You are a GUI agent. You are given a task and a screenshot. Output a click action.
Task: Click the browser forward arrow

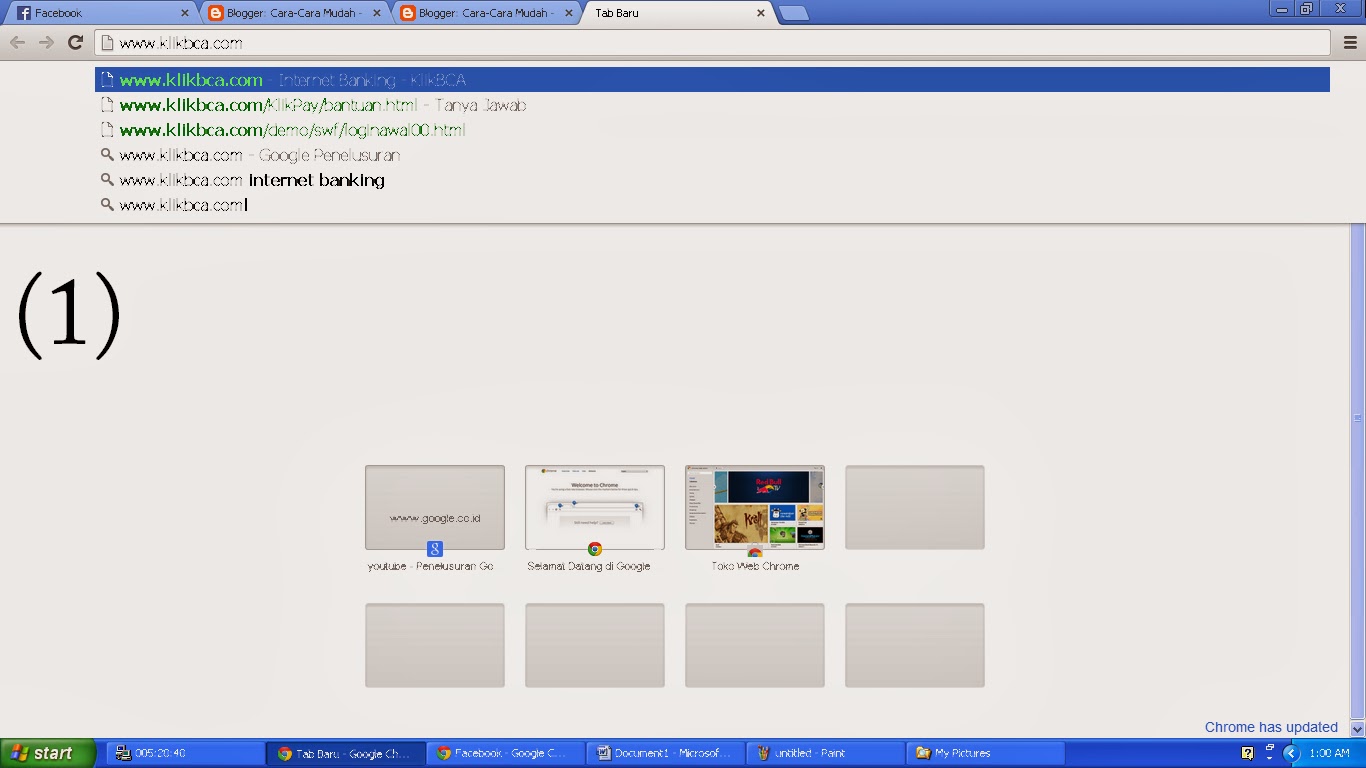pos(46,42)
